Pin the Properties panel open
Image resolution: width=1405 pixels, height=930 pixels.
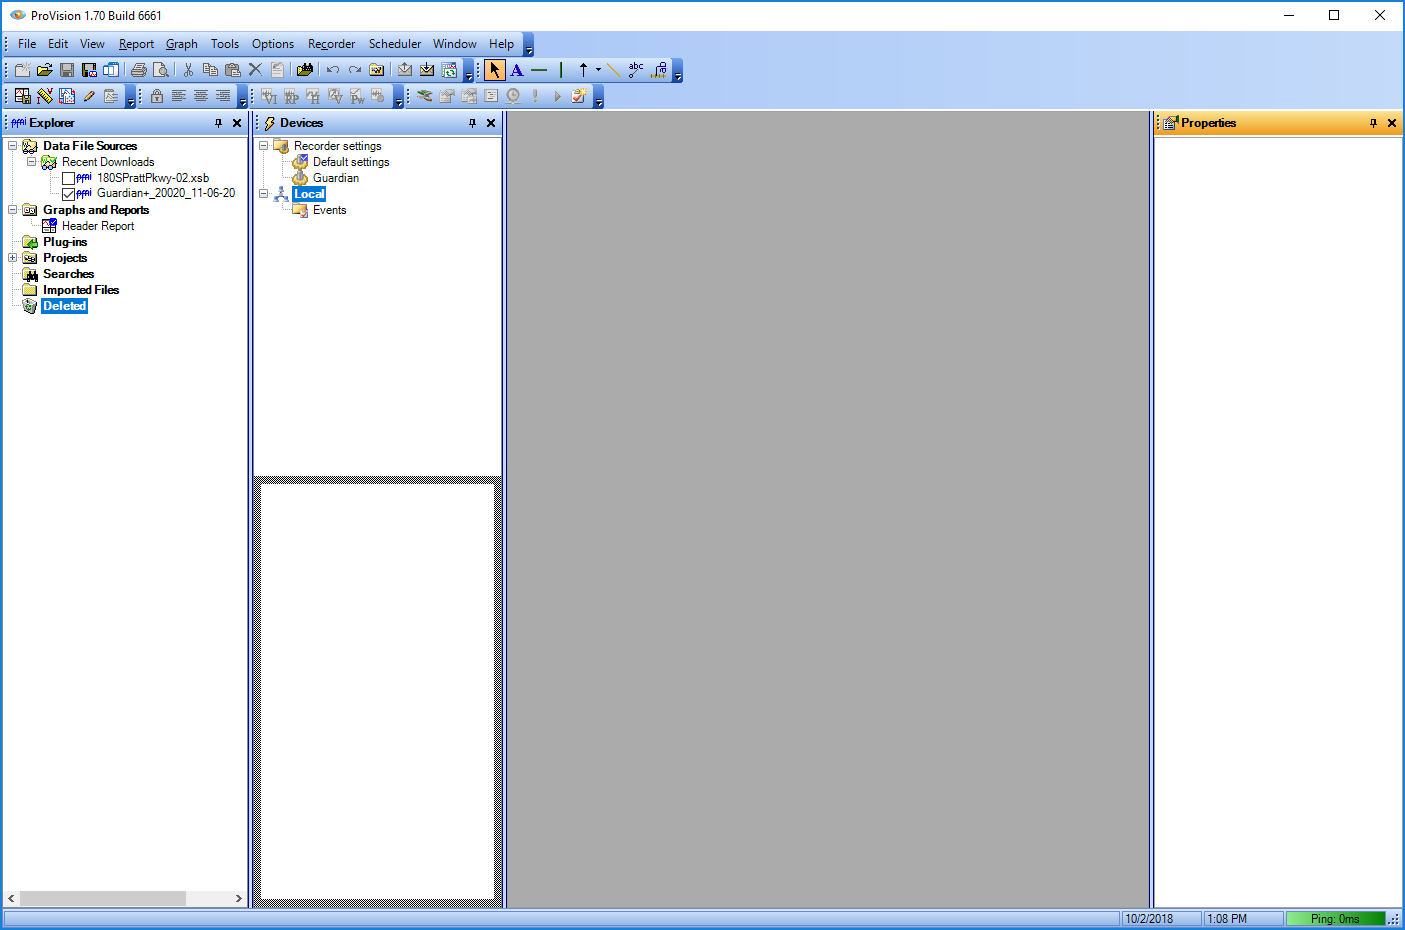click(x=1372, y=122)
